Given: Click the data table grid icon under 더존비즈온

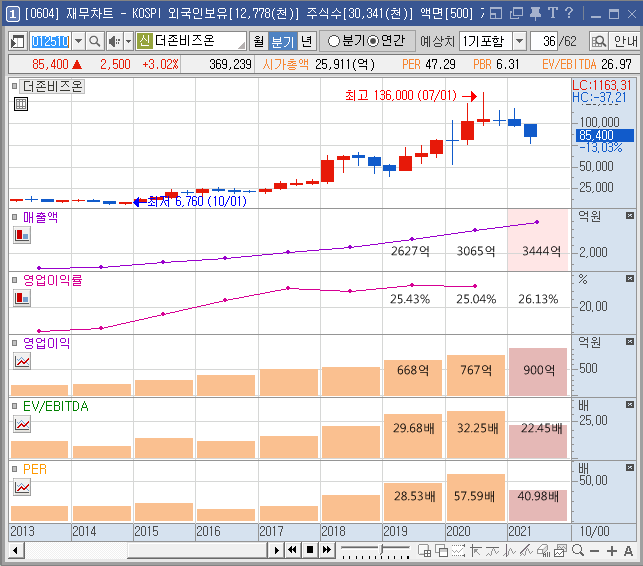Looking at the screenshot, I should point(21,104).
